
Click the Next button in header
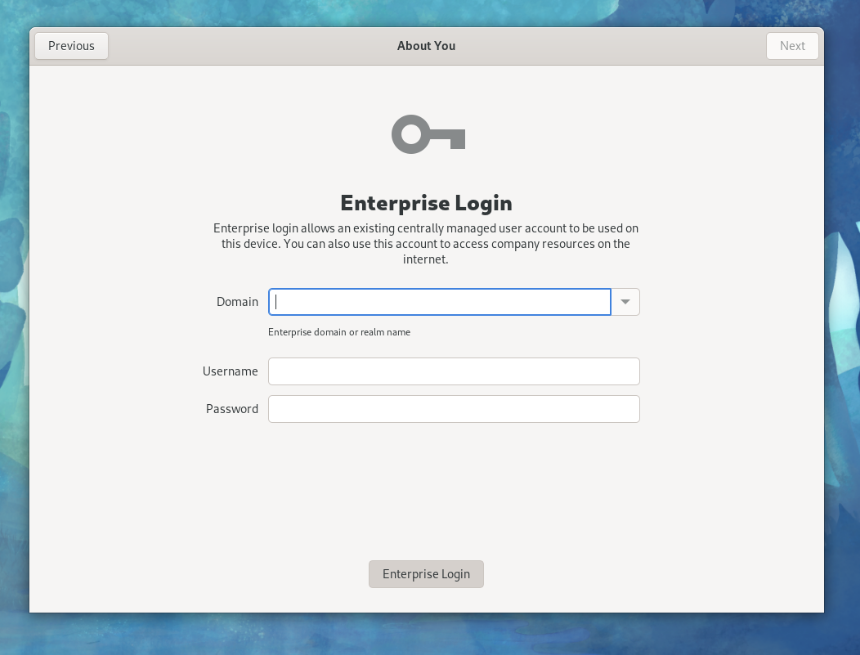pyautogui.click(x=792, y=46)
